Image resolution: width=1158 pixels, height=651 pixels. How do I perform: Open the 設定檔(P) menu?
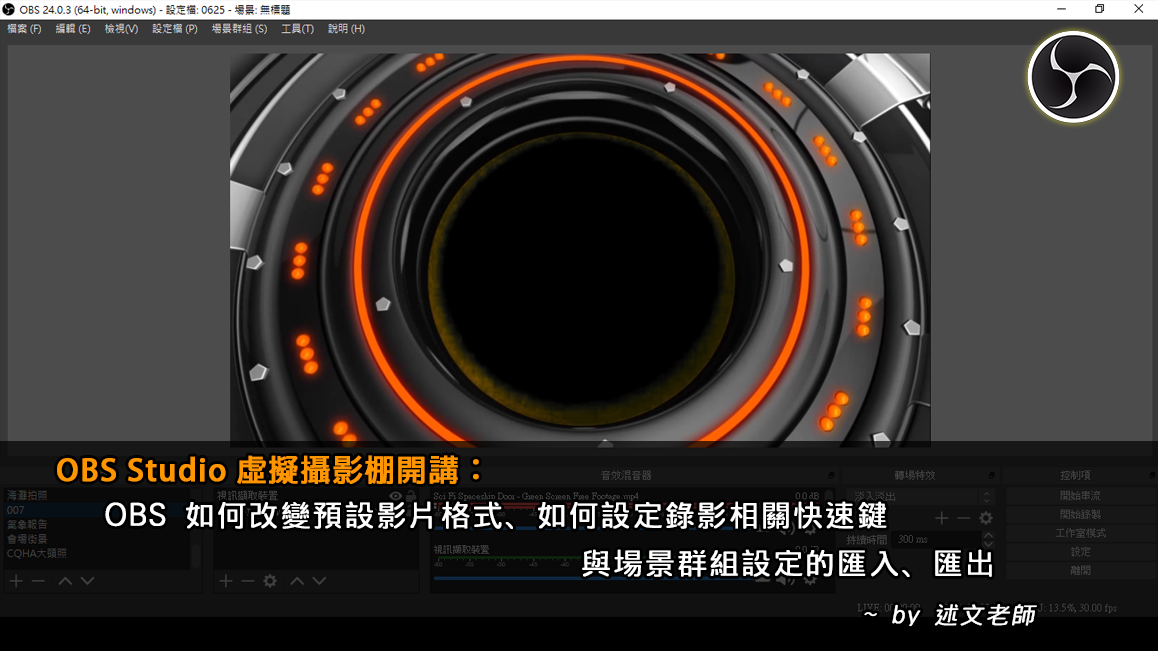(x=175, y=29)
